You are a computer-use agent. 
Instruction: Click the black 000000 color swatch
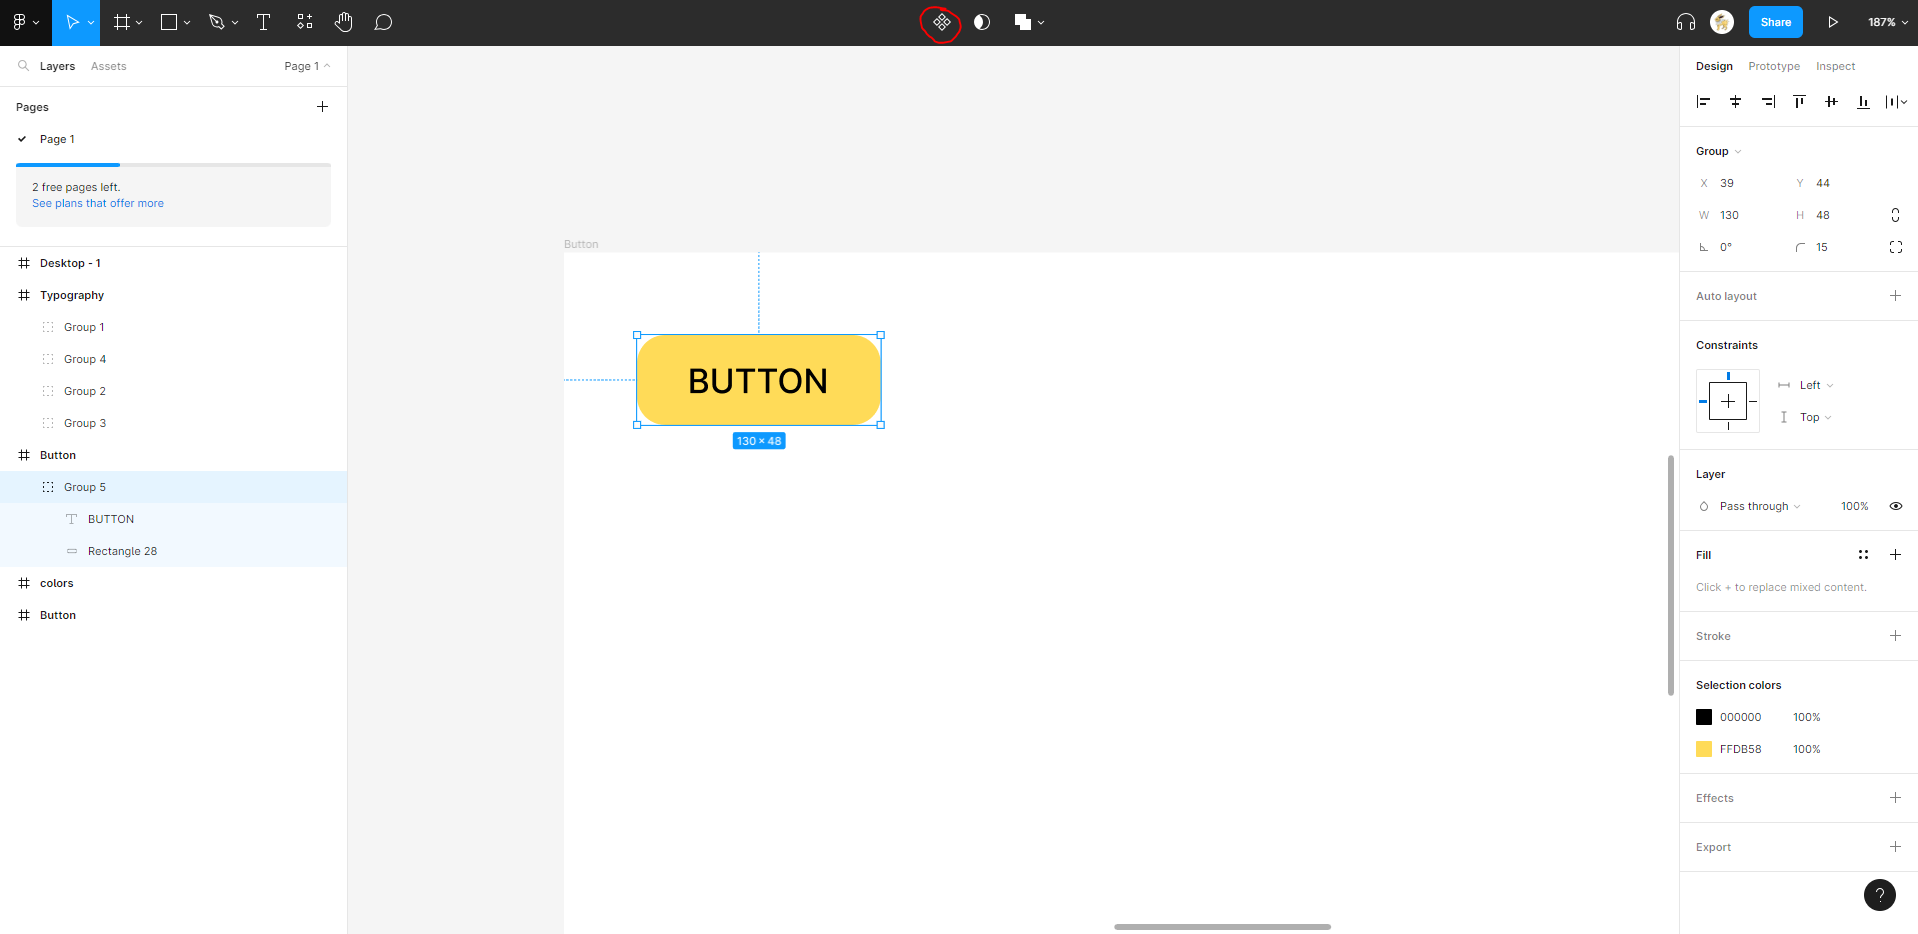pos(1704,717)
